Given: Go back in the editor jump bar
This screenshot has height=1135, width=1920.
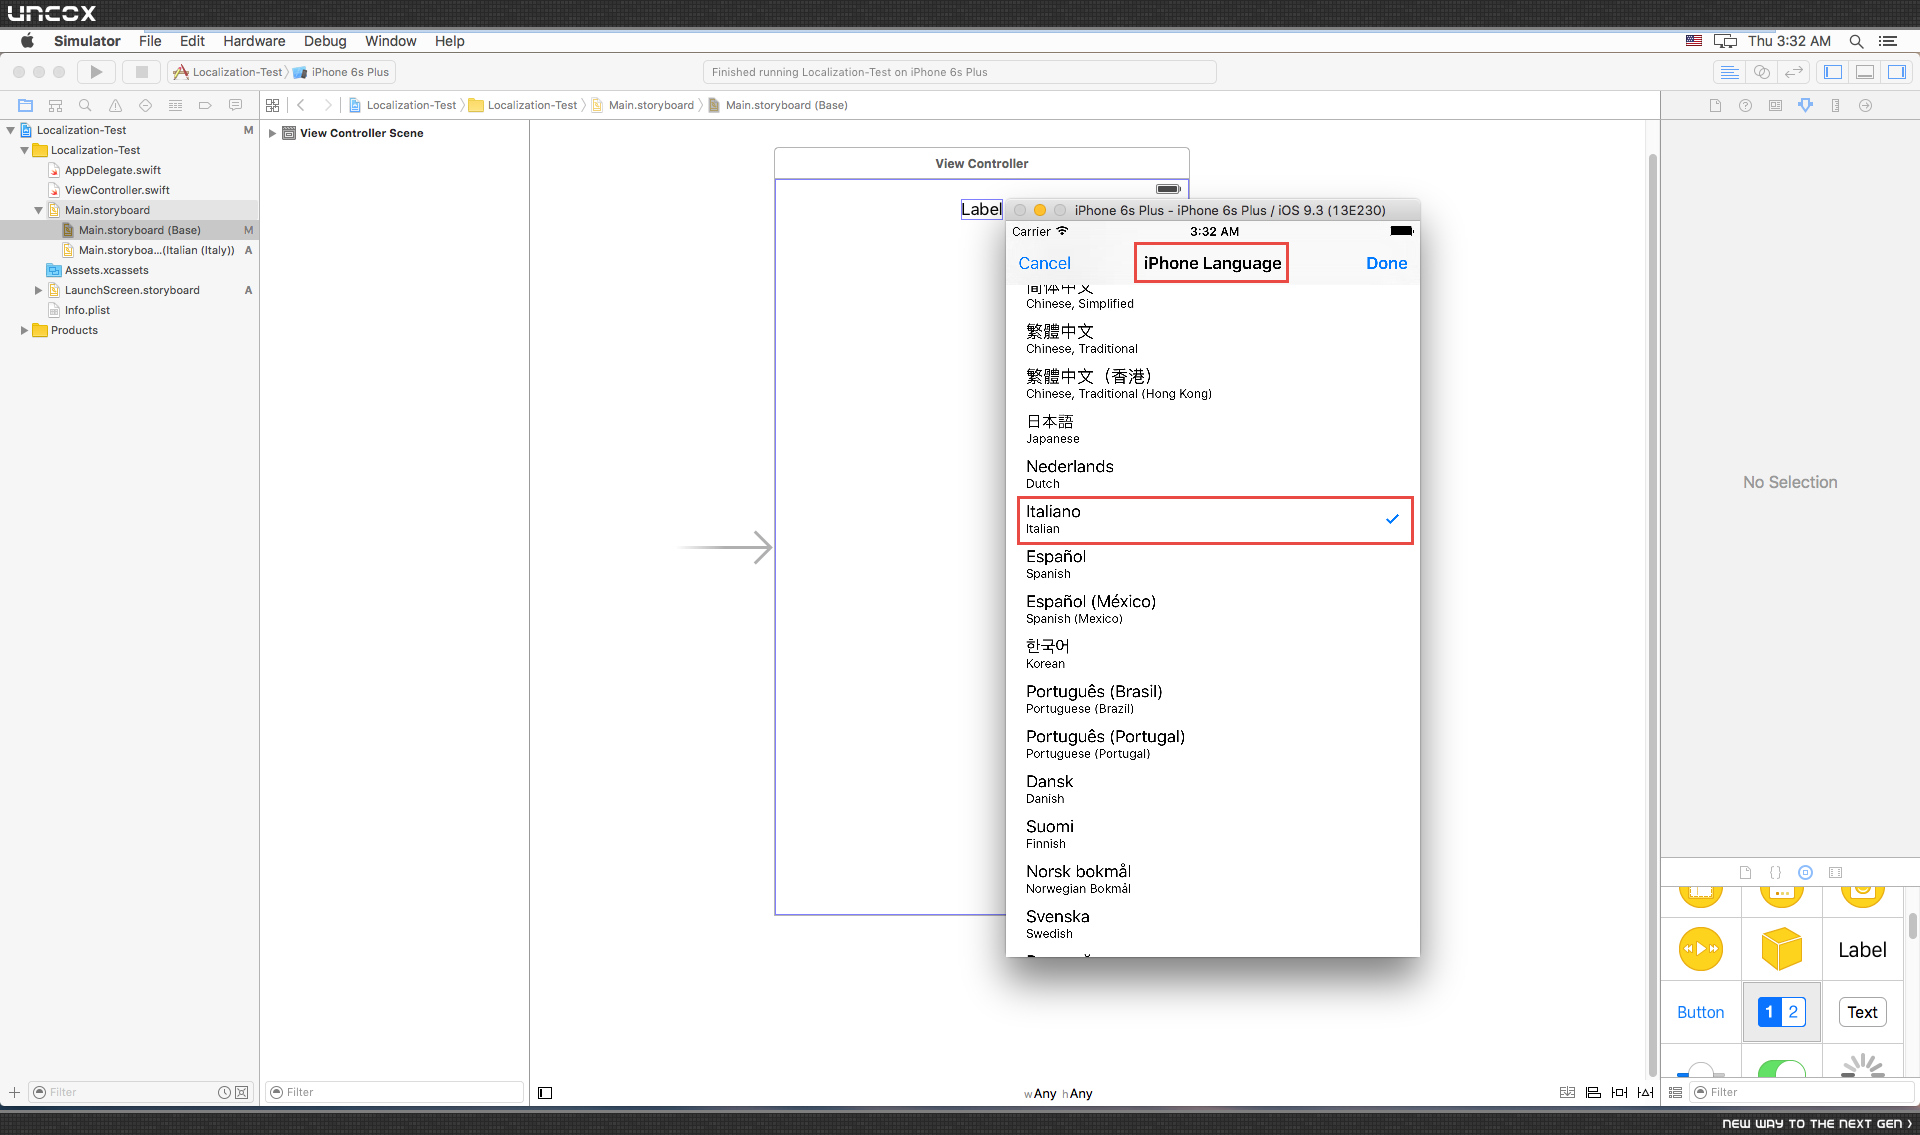Looking at the screenshot, I should click(301, 105).
